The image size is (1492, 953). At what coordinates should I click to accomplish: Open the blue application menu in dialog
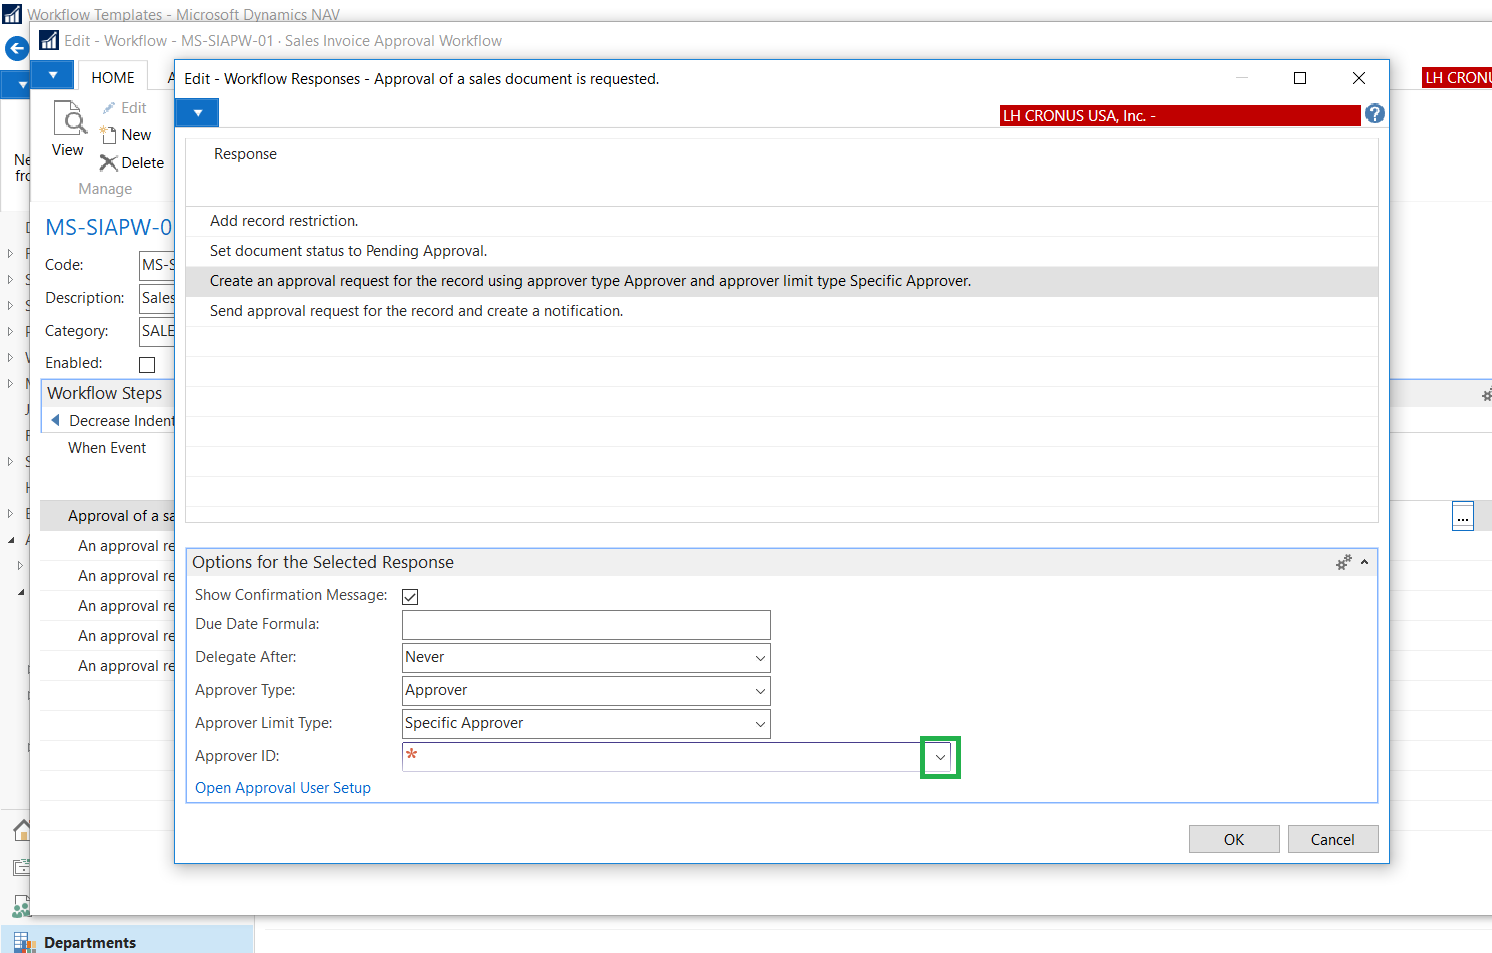pyautogui.click(x=198, y=113)
